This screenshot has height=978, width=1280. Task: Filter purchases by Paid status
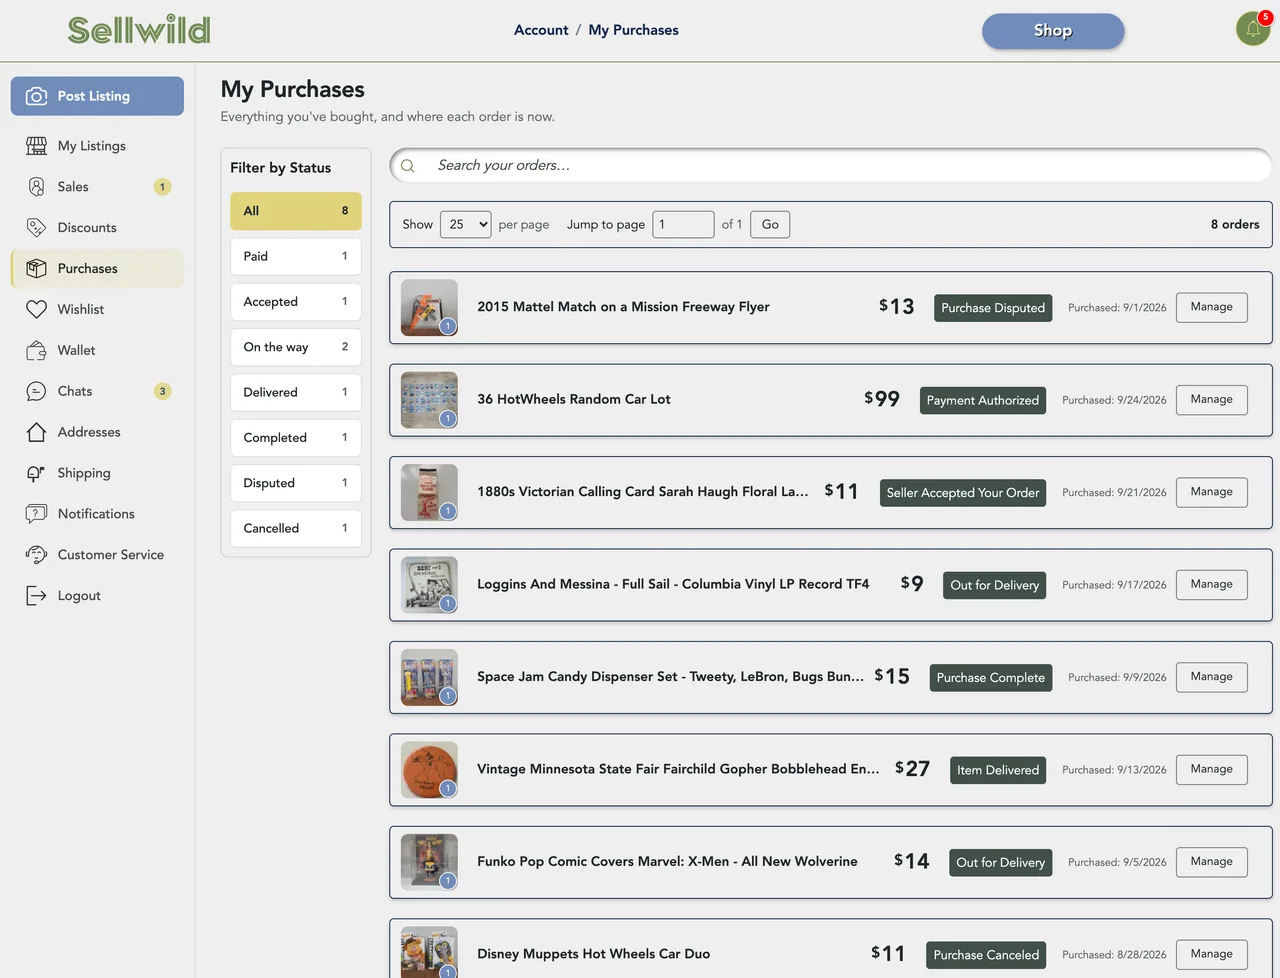[x=296, y=257]
